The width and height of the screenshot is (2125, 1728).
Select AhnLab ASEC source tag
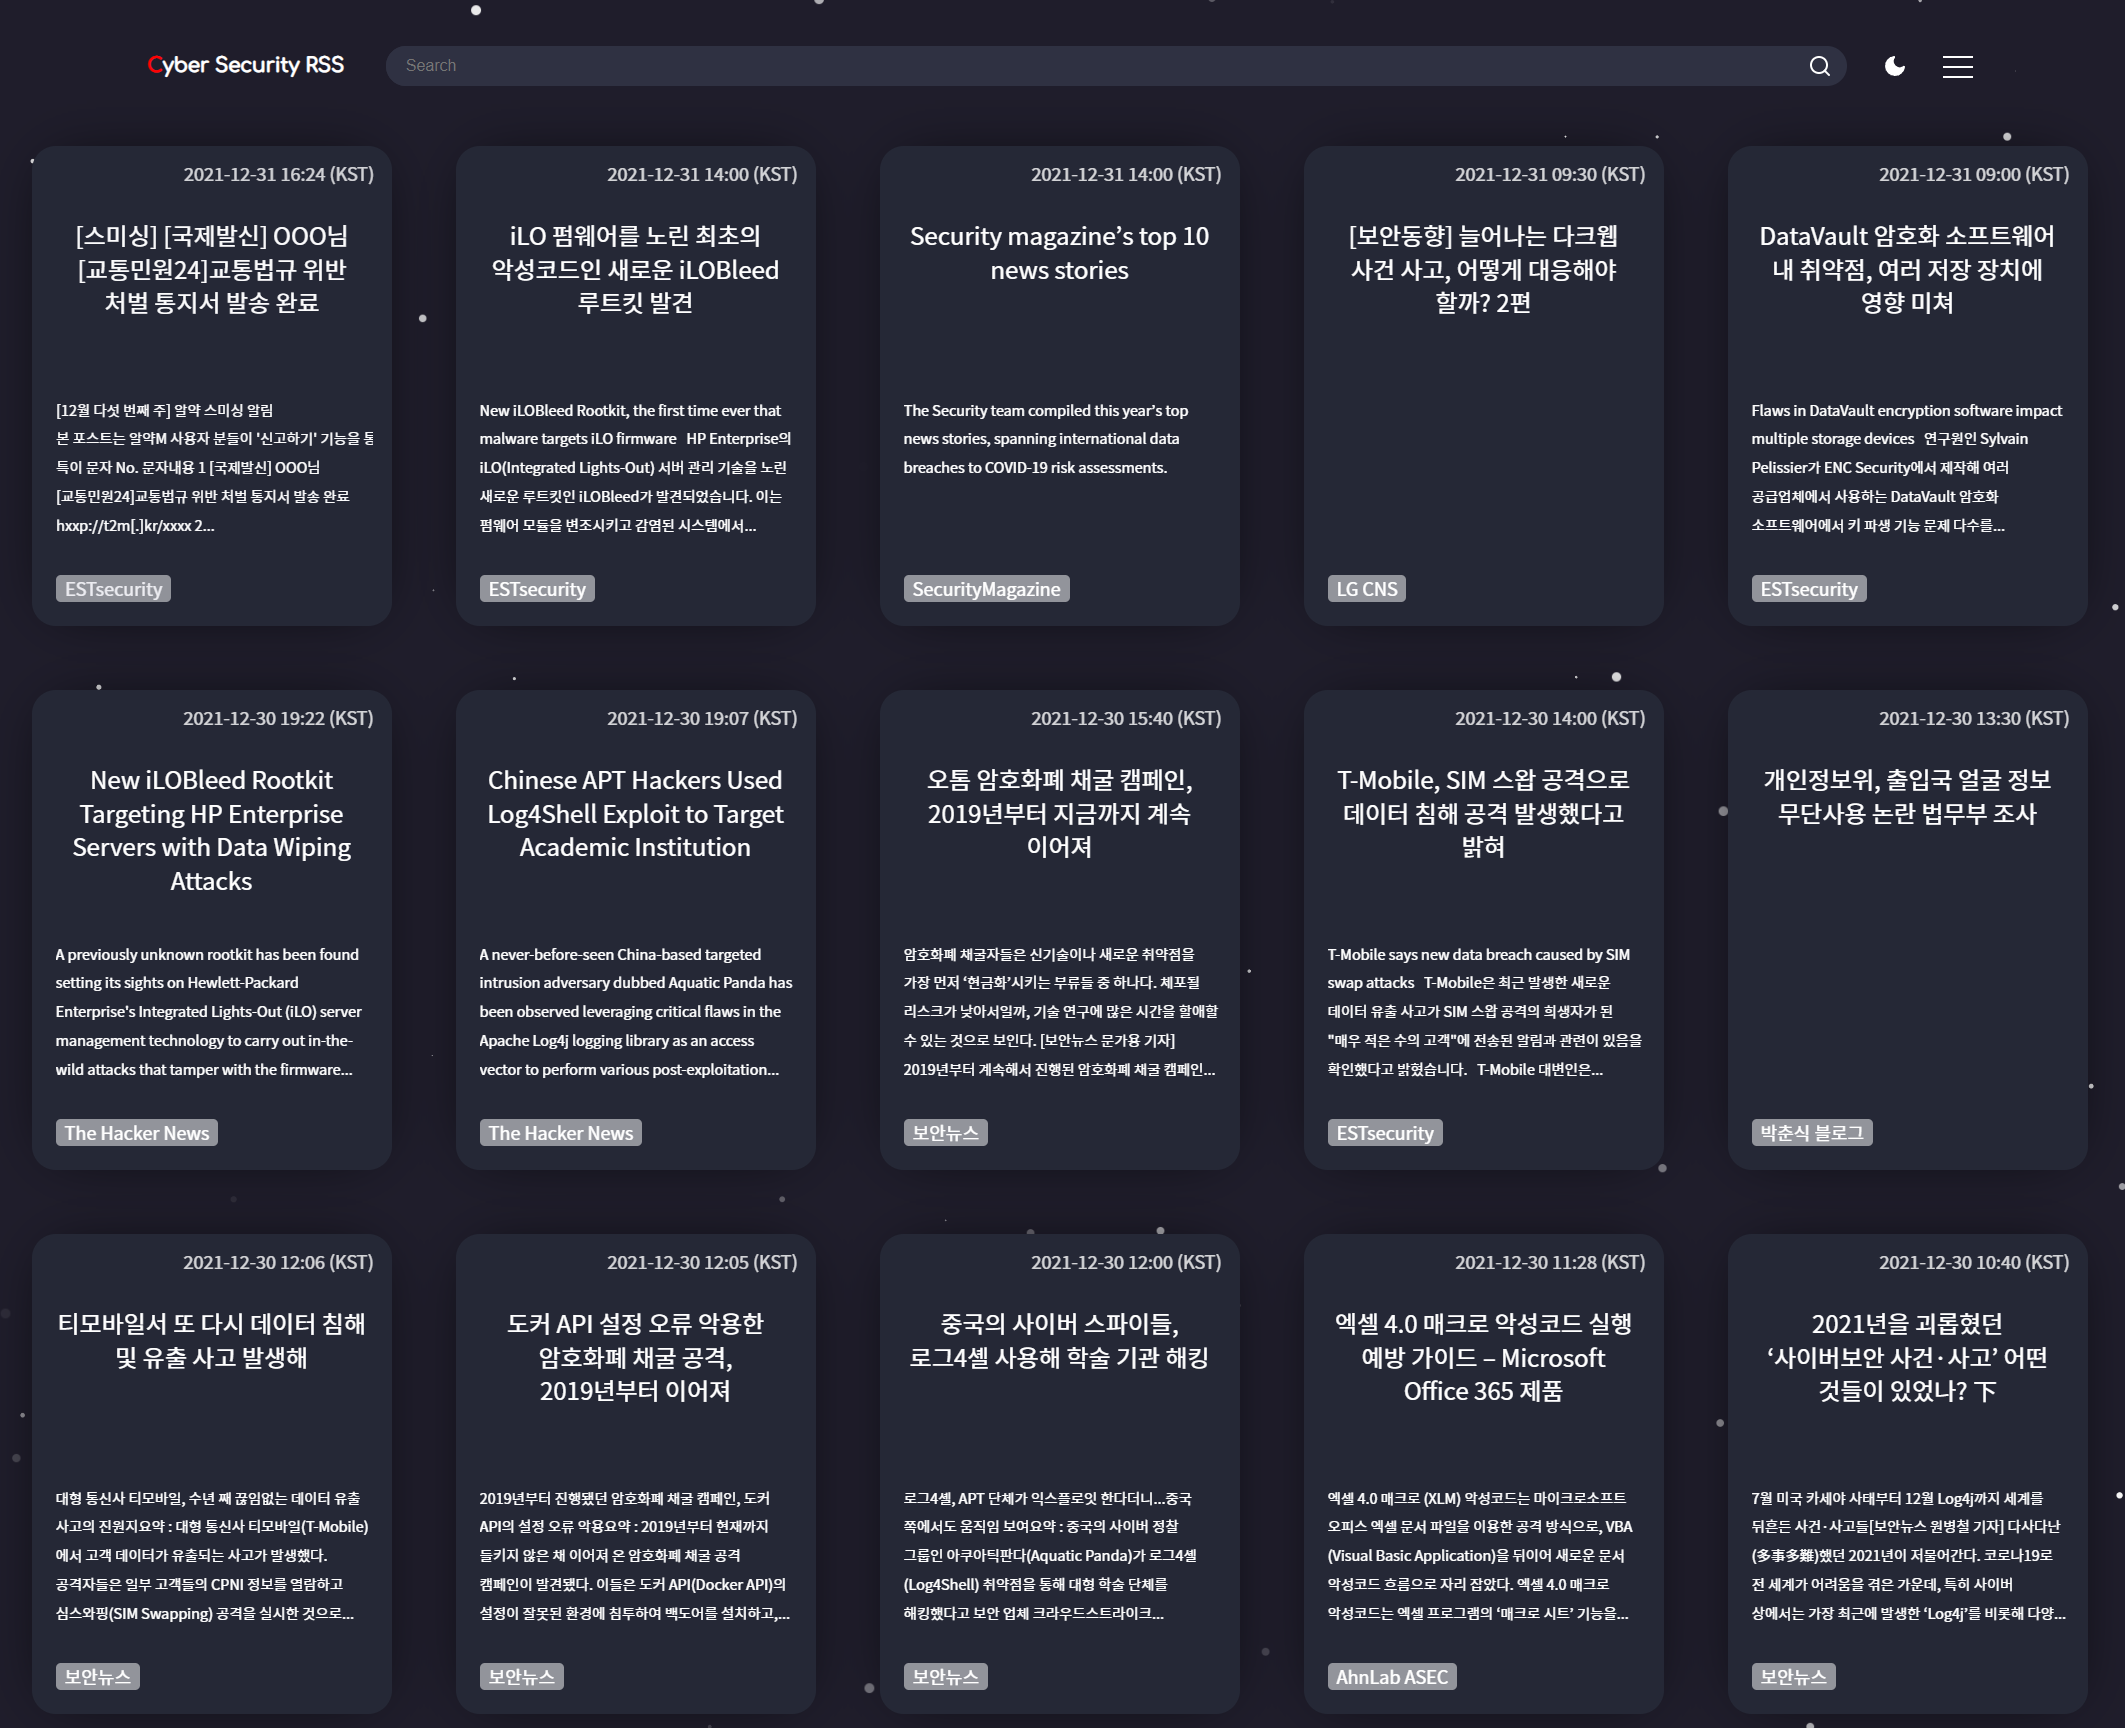pos(1391,1677)
